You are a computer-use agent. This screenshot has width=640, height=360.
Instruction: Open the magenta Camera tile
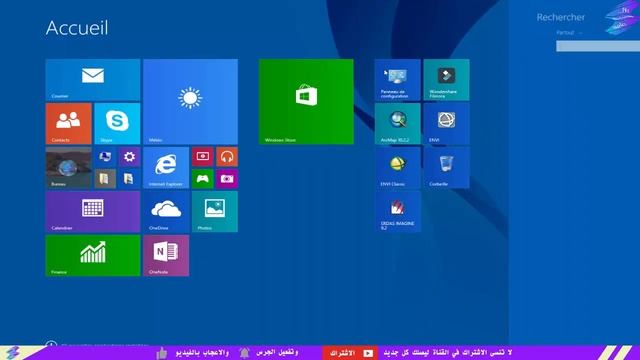coord(227,179)
